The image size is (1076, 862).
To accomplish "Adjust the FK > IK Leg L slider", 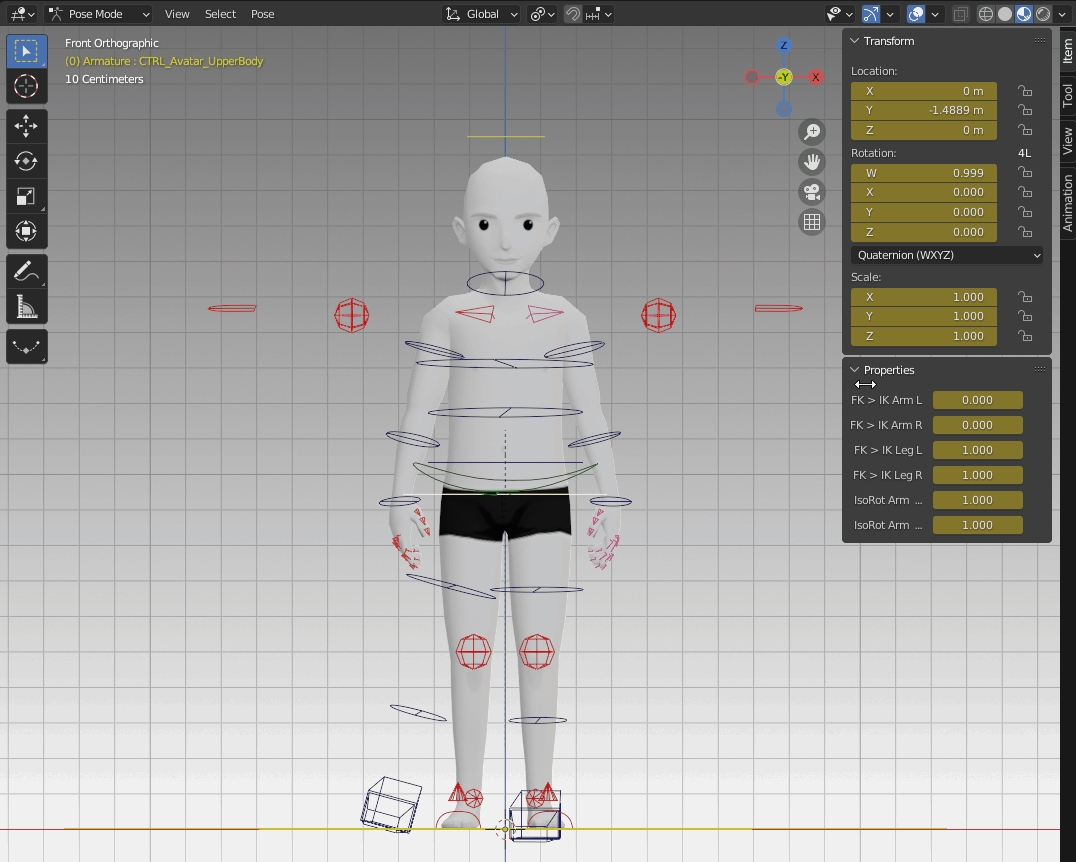I will coord(977,450).
